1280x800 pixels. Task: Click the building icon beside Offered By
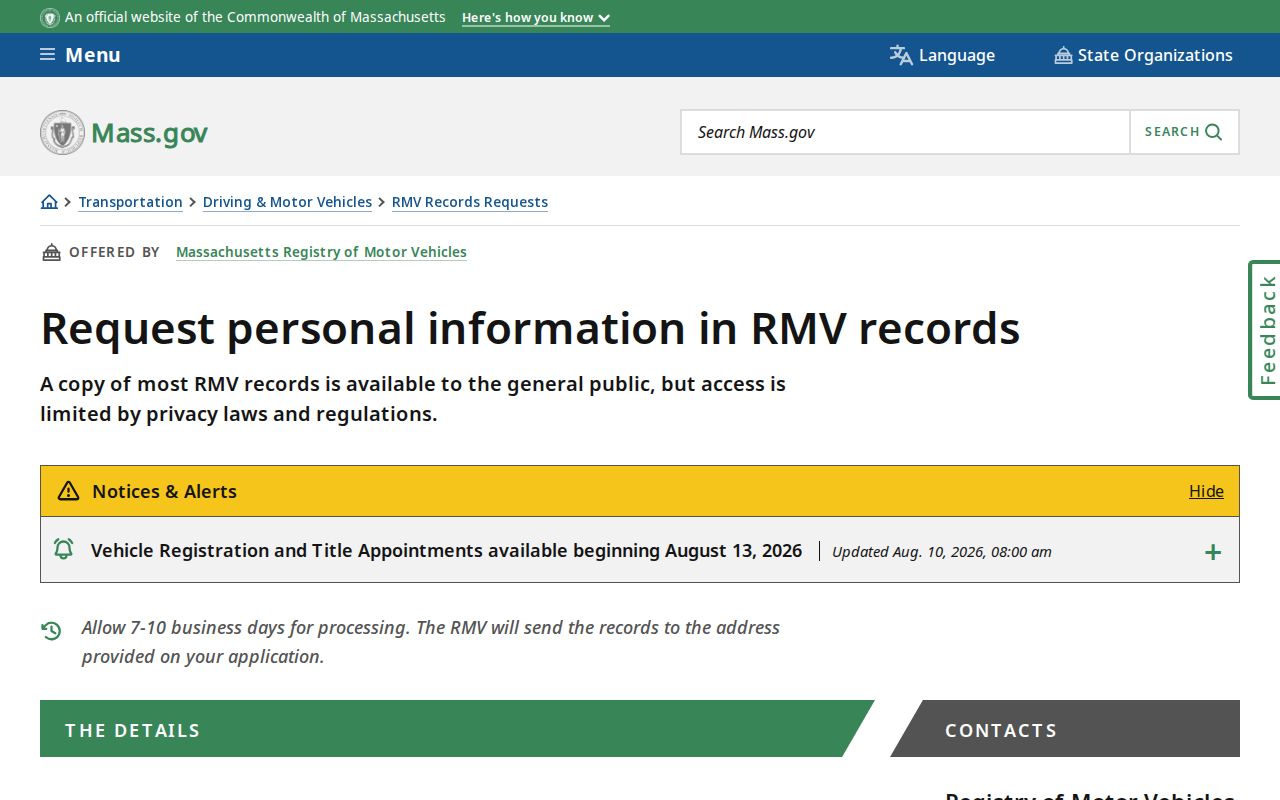point(51,252)
